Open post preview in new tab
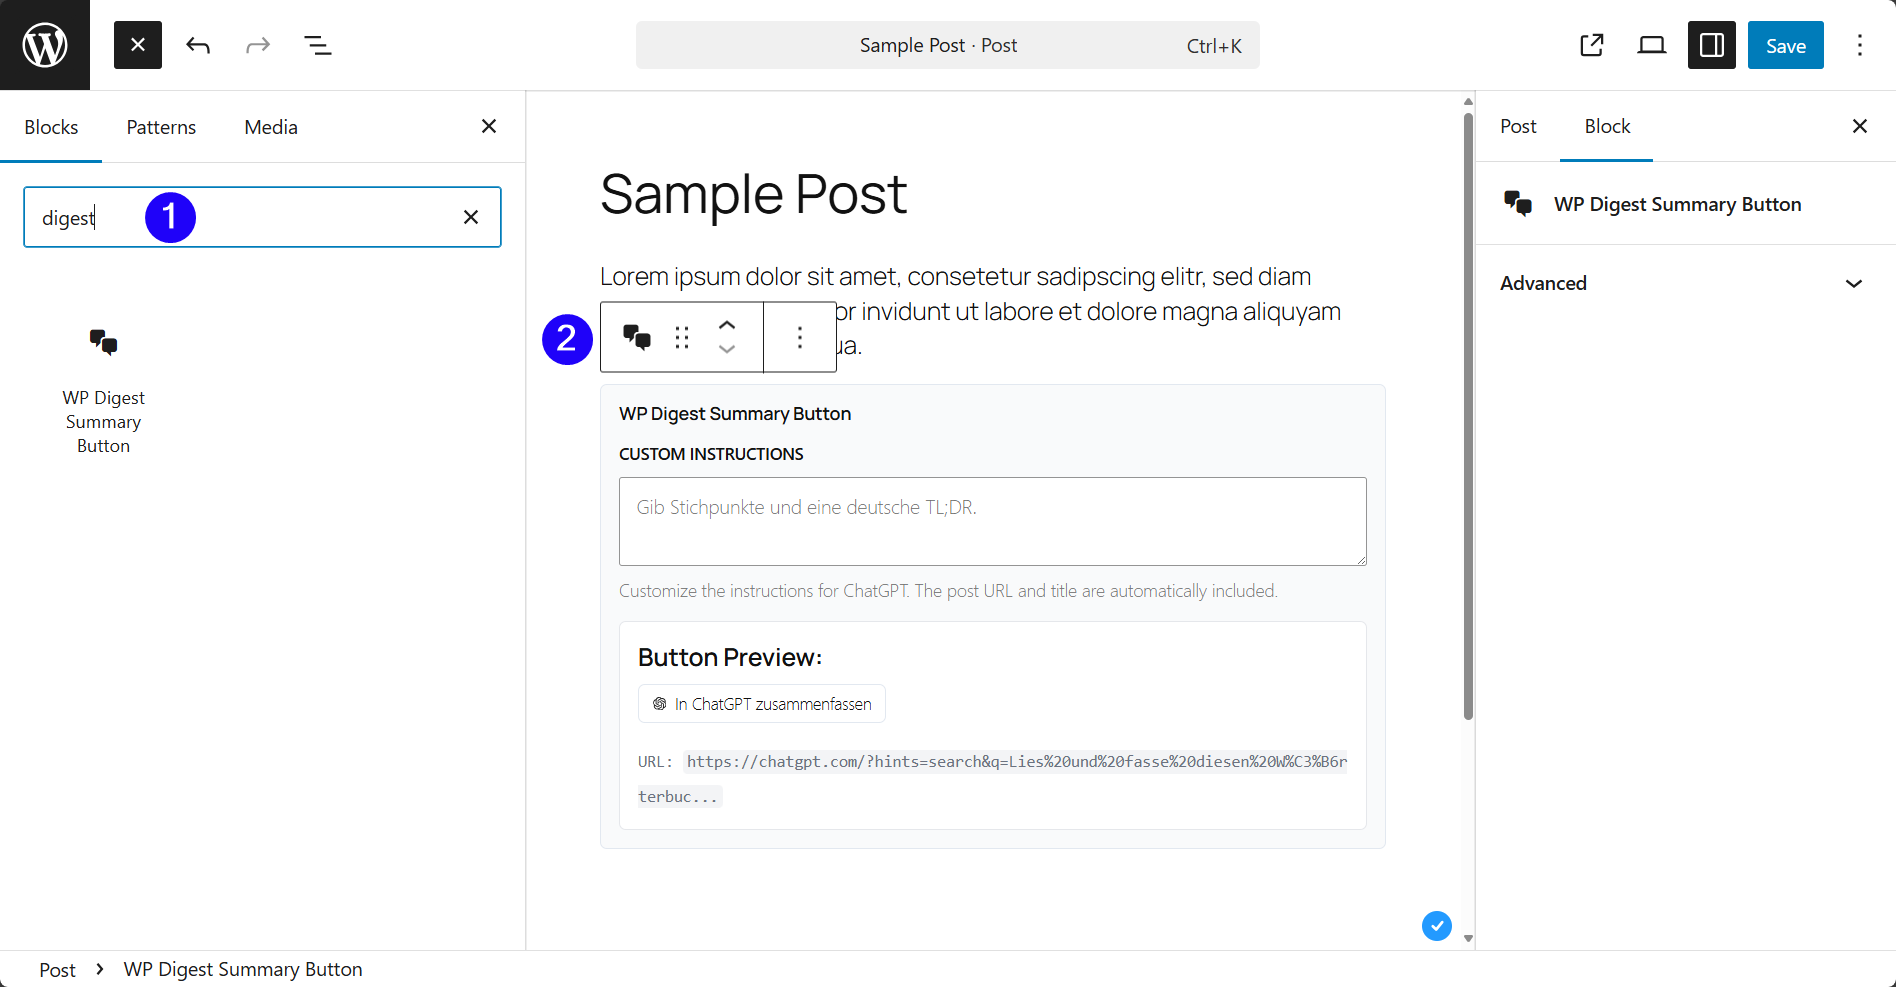 [x=1592, y=45]
